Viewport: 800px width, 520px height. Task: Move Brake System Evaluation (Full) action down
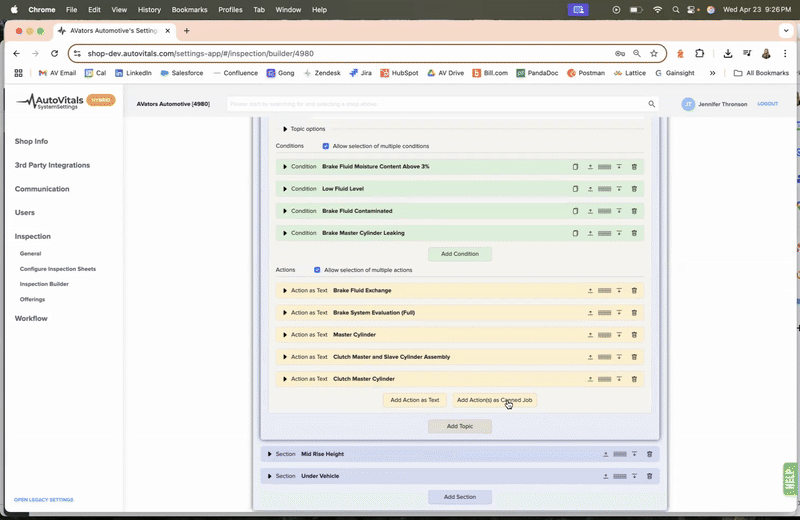pos(619,313)
